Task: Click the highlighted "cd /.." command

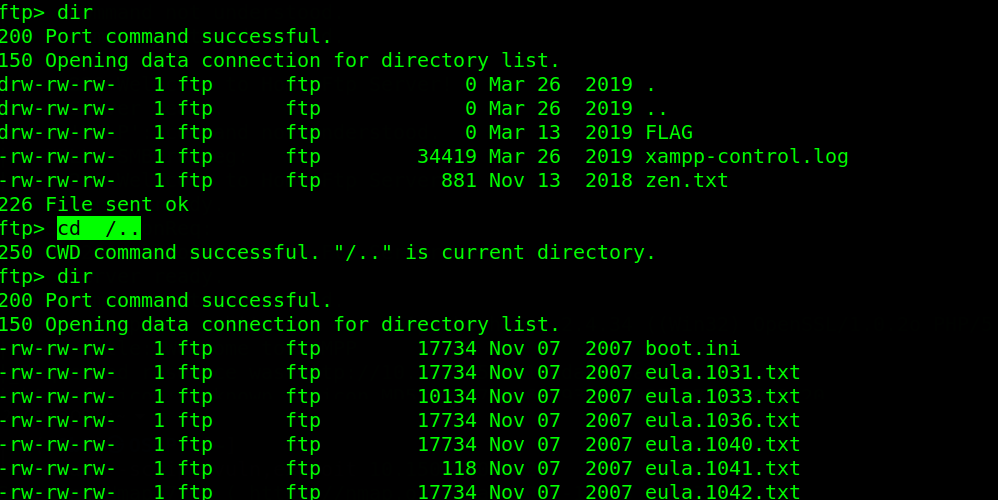Action: pyautogui.click(x=99, y=228)
